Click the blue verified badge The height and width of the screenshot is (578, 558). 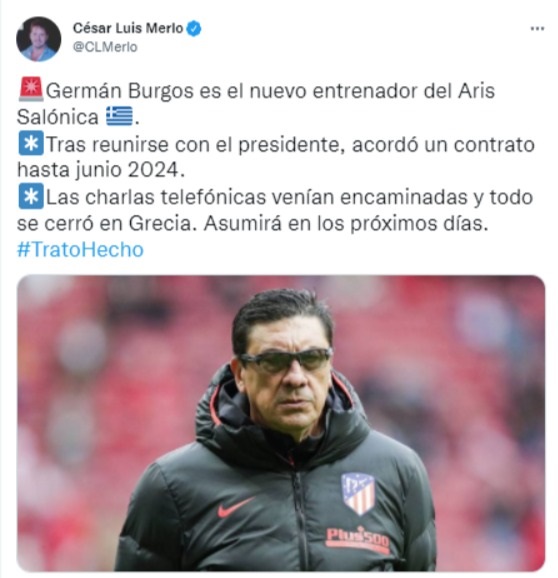coord(194,29)
